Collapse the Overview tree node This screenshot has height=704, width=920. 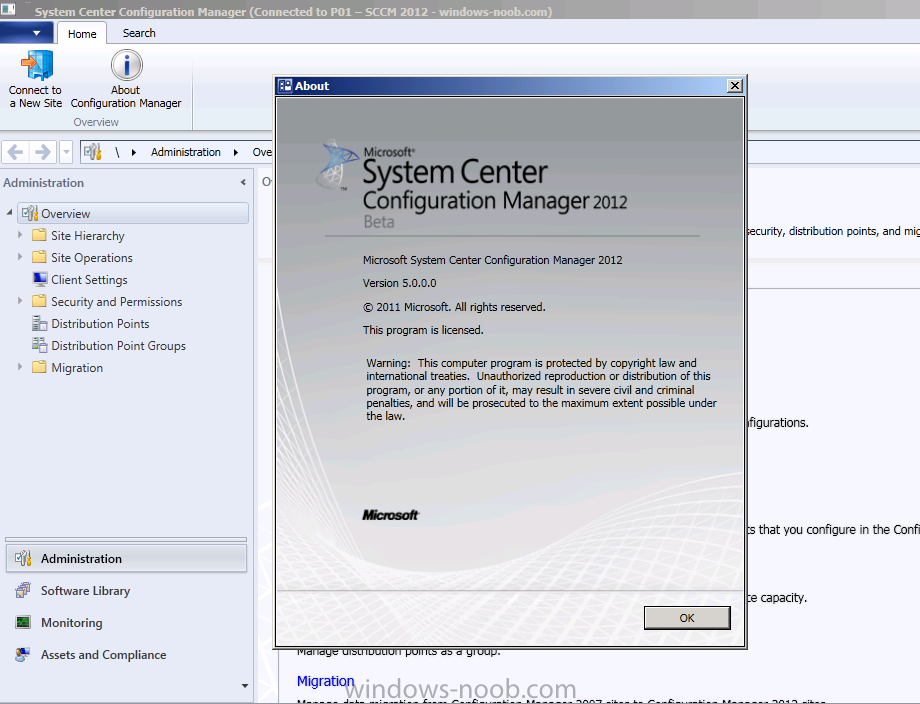point(9,212)
